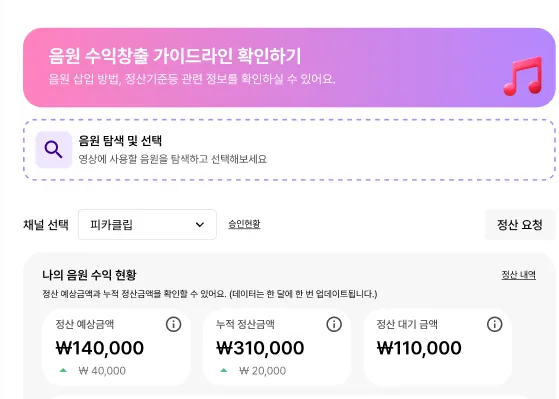The width and height of the screenshot is (559, 399).
Task: Click the 정산 요청 button
Action: tap(519, 225)
